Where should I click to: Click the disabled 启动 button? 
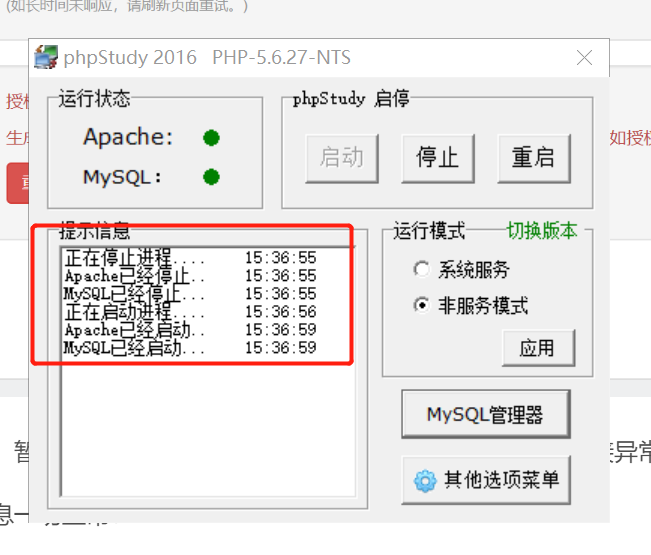click(342, 158)
